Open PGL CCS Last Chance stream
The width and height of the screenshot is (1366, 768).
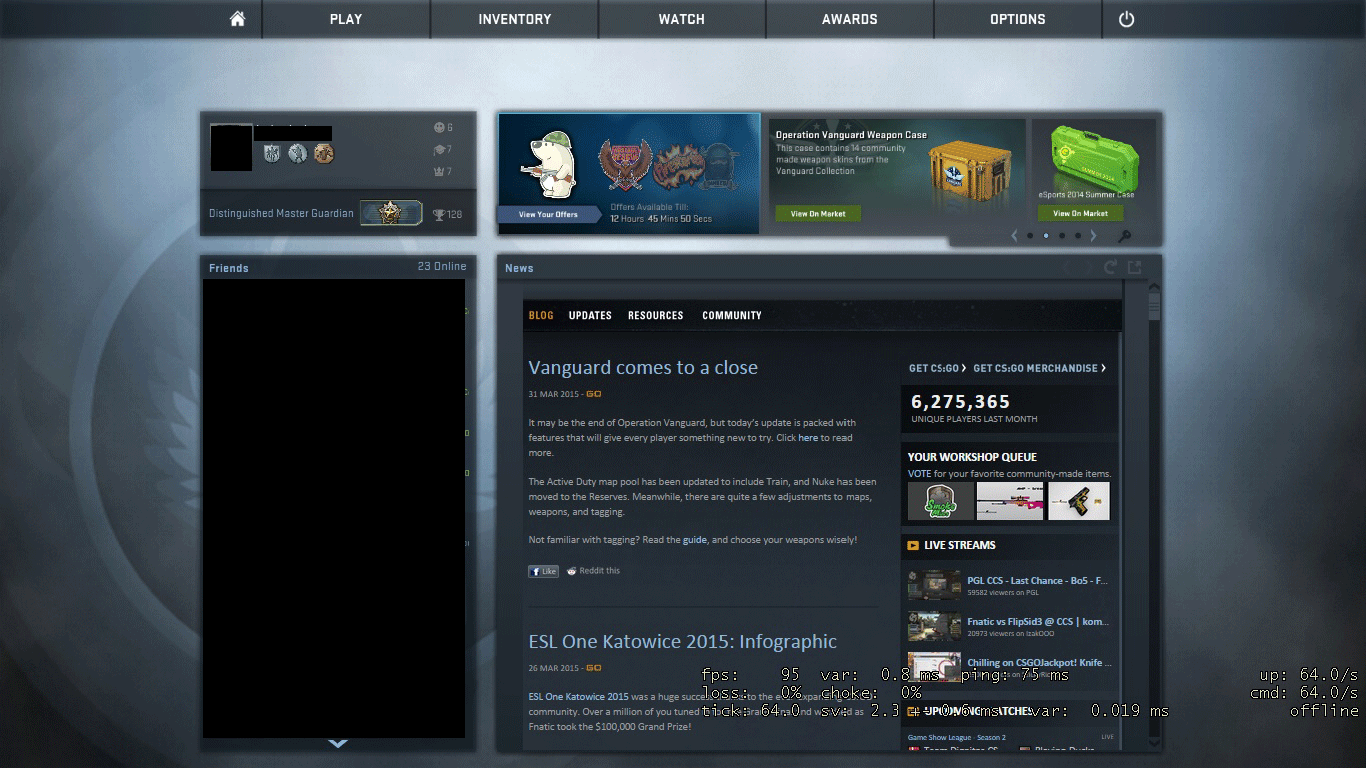1037,580
